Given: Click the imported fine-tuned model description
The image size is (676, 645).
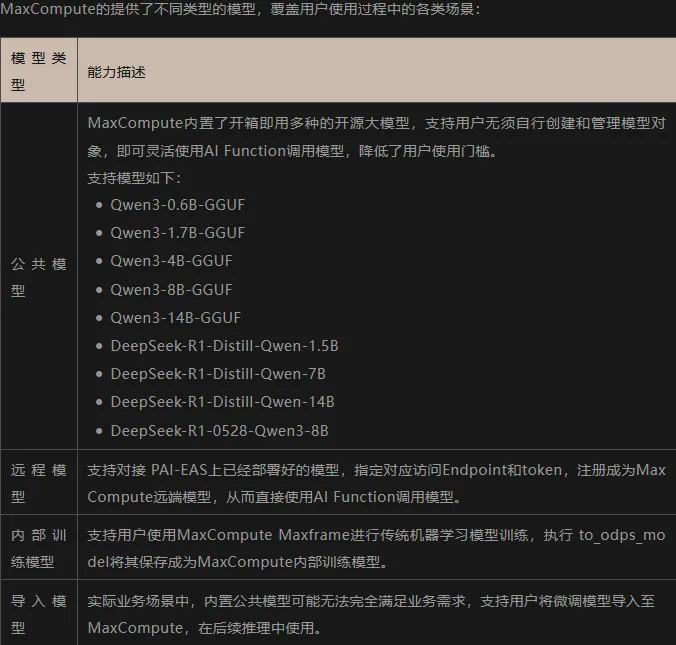Looking at the screenshot, I should coord(371,614).
